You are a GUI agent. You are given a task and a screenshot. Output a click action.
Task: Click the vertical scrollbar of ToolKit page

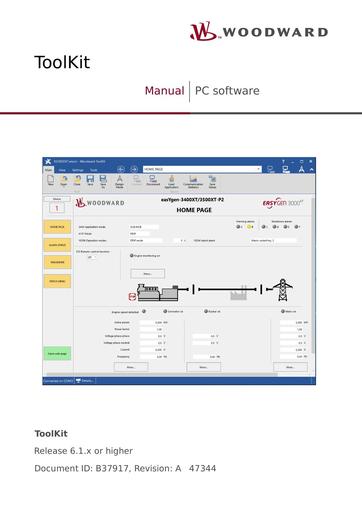click(313, 275)
